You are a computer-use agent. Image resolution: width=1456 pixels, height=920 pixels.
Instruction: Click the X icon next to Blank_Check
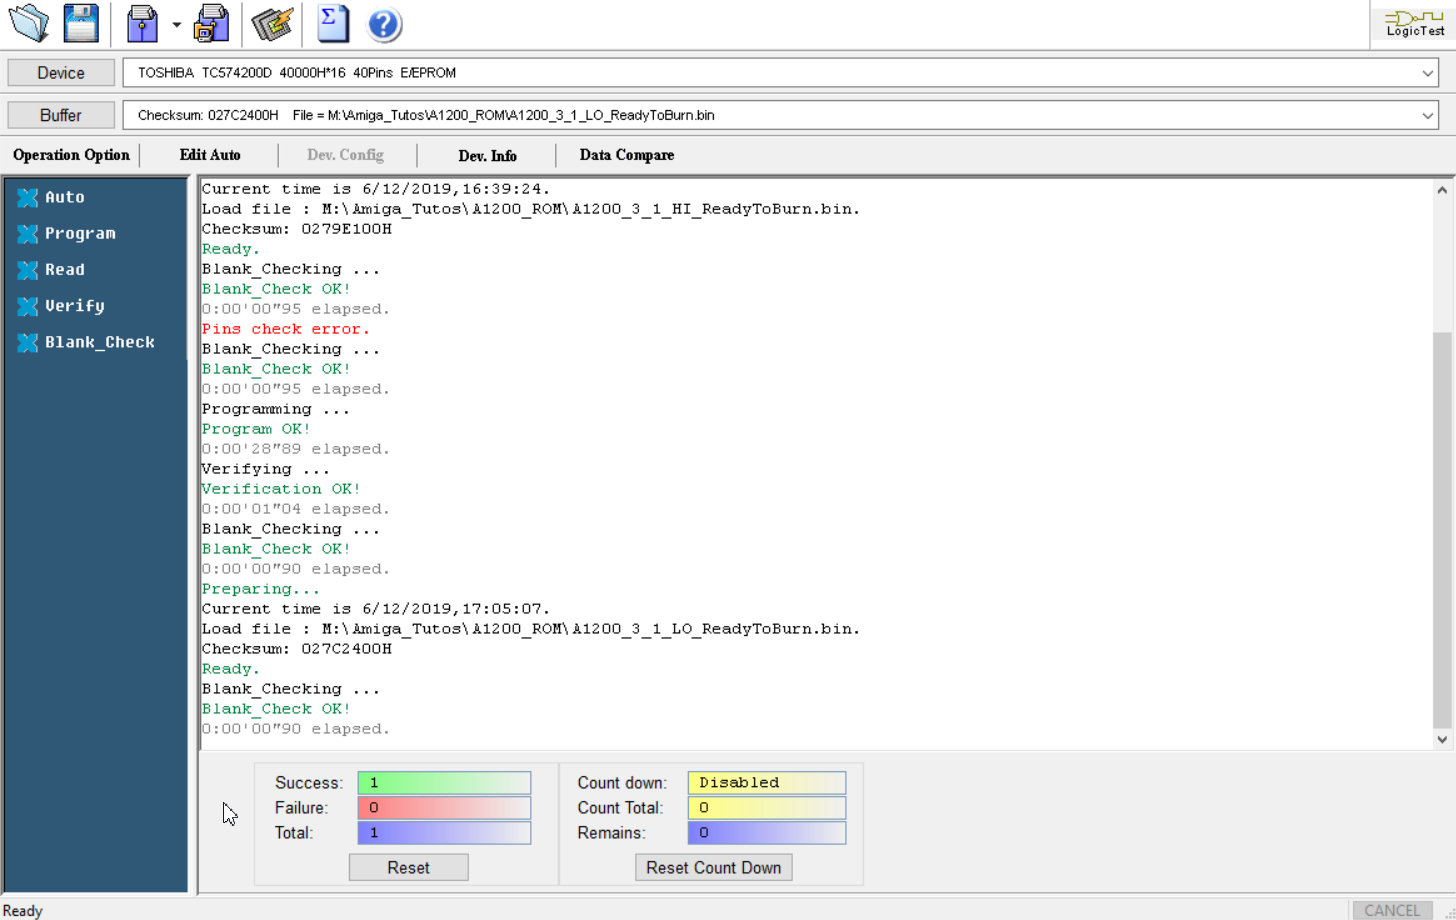pos(28,342)
